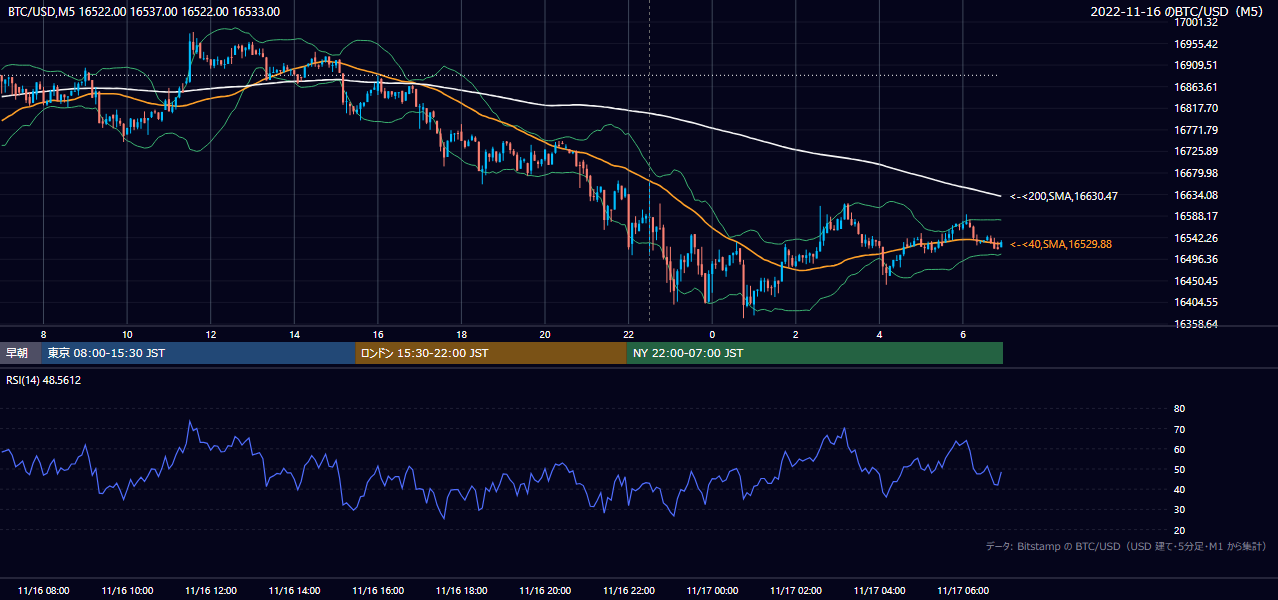Click the 11/17 00:00 date axis label
The height and width of the screenshot is (600, 1278).
click(712, 591)
